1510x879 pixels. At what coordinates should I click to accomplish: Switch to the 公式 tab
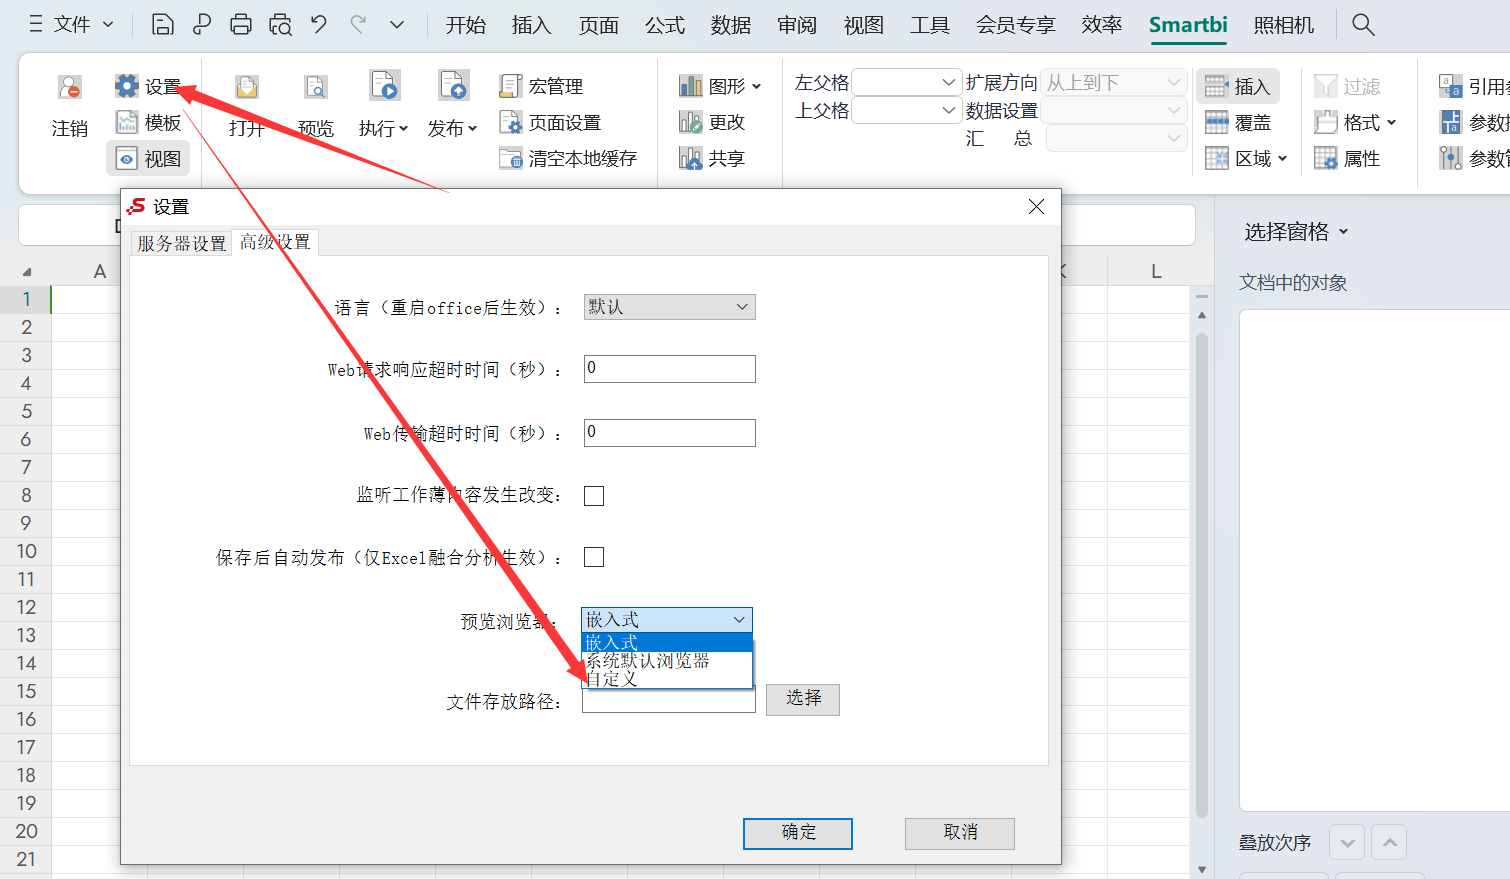coord(665,25)
